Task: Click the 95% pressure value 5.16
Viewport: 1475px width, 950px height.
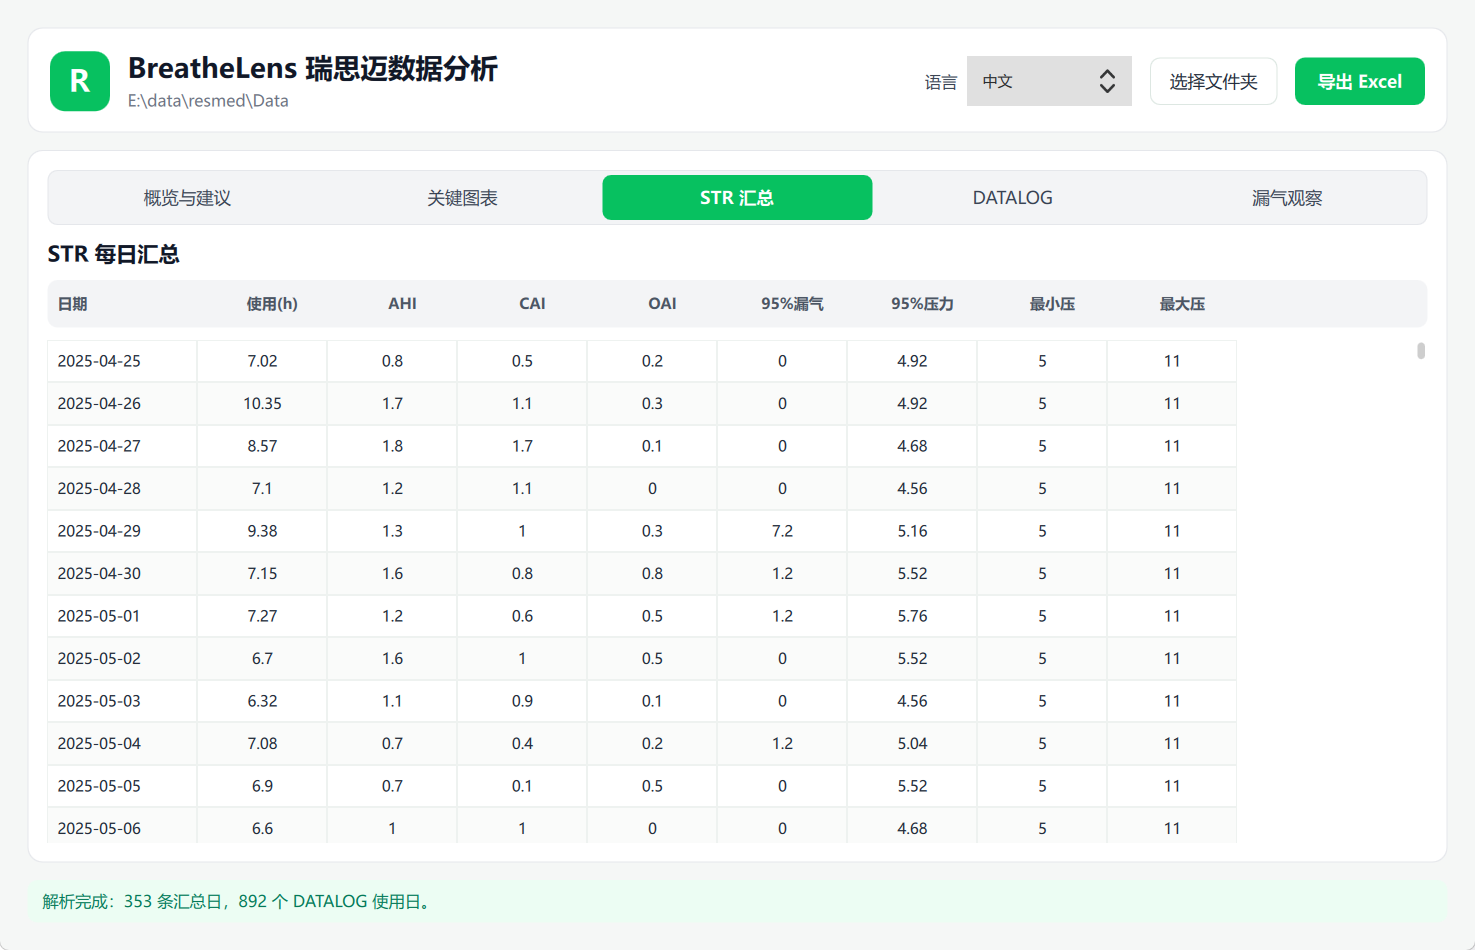Action: pos(912,531)
